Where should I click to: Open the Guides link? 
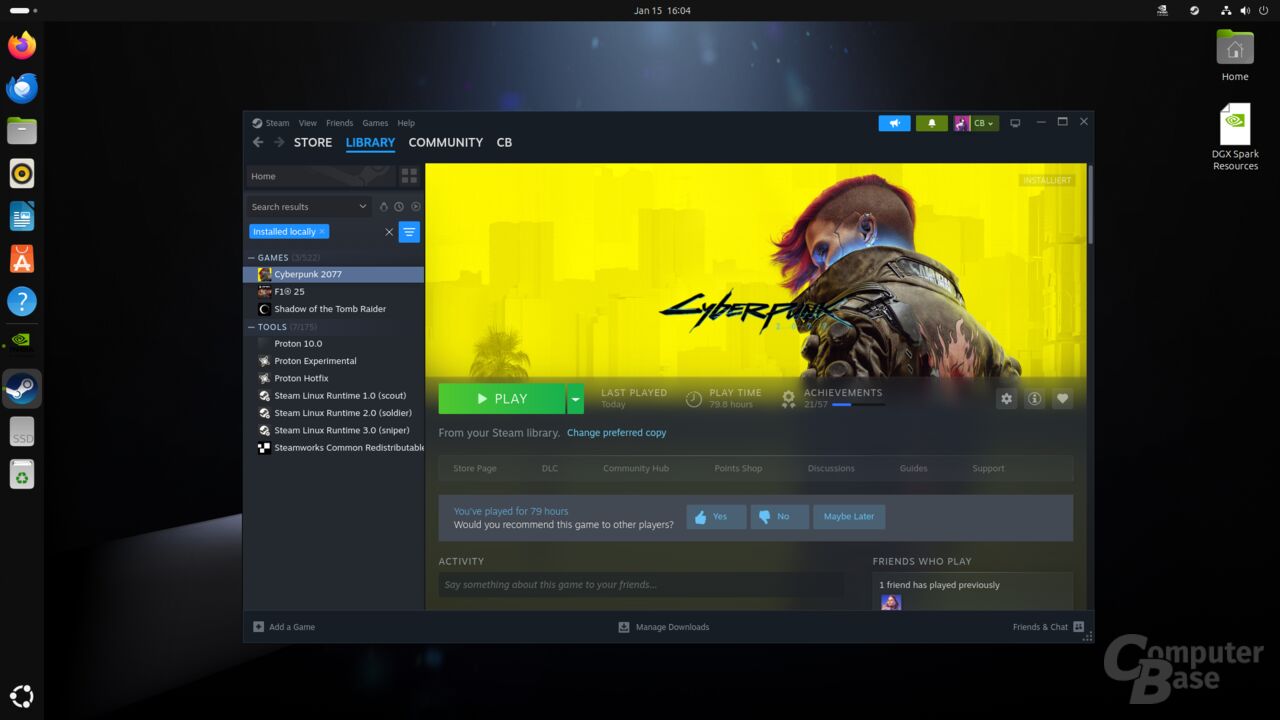coord(913,468)
